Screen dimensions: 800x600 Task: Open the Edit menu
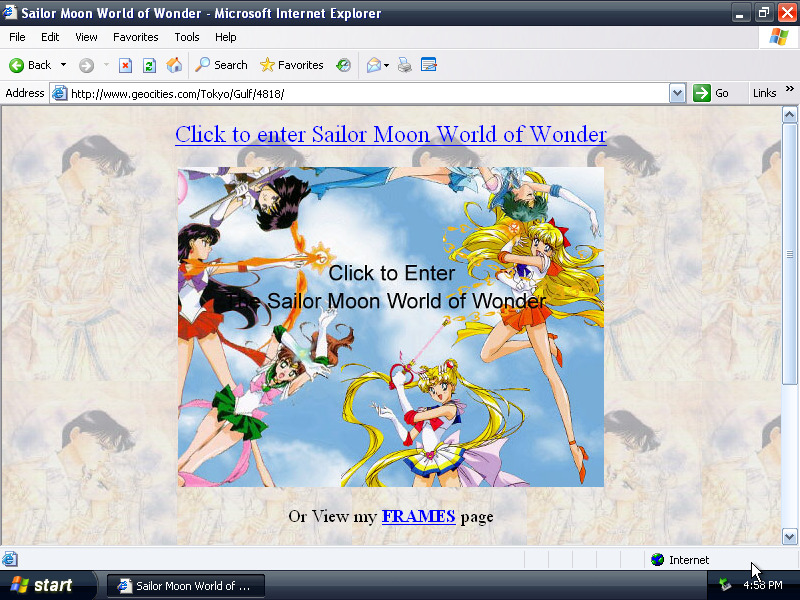[x=50, y=37]
